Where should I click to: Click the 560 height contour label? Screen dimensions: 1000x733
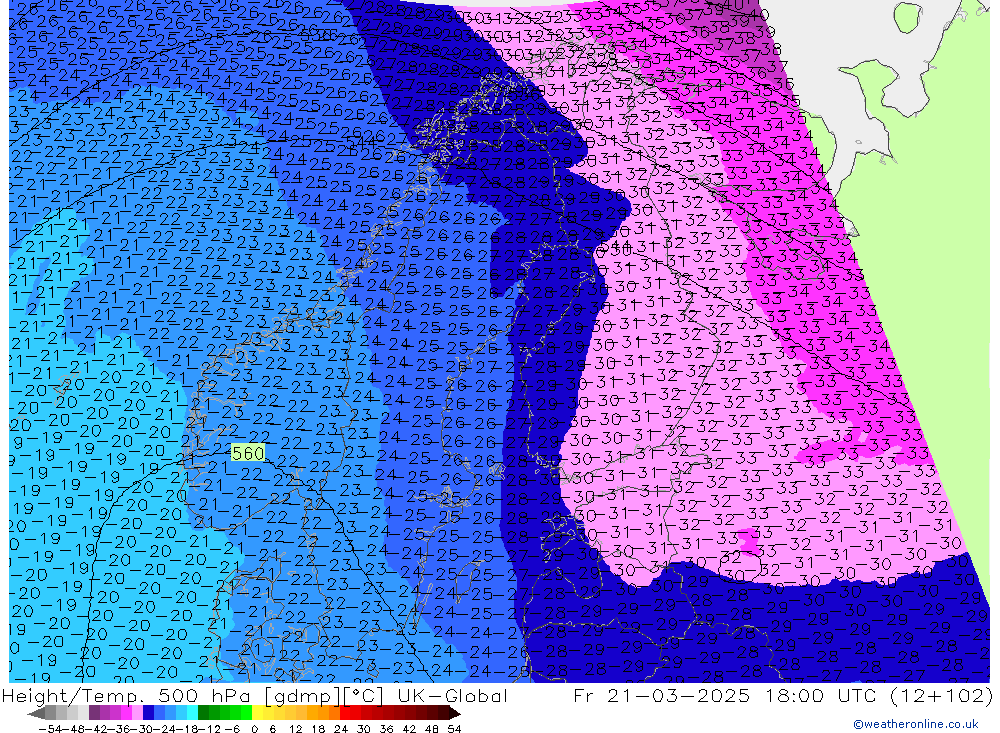pos(247,454)
